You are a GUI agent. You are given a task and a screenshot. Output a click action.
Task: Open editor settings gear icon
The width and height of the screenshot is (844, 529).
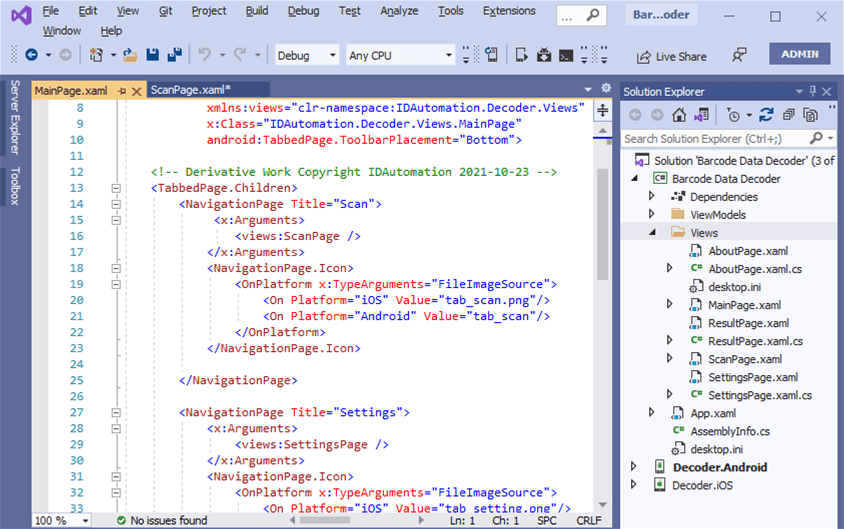606,88
